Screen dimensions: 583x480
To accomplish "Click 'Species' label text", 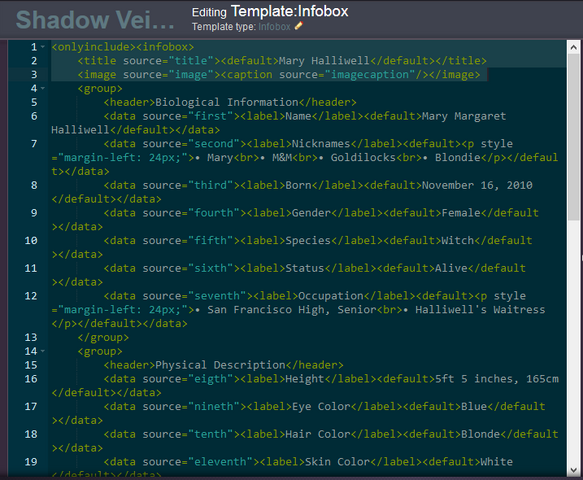I will (308, 241).
